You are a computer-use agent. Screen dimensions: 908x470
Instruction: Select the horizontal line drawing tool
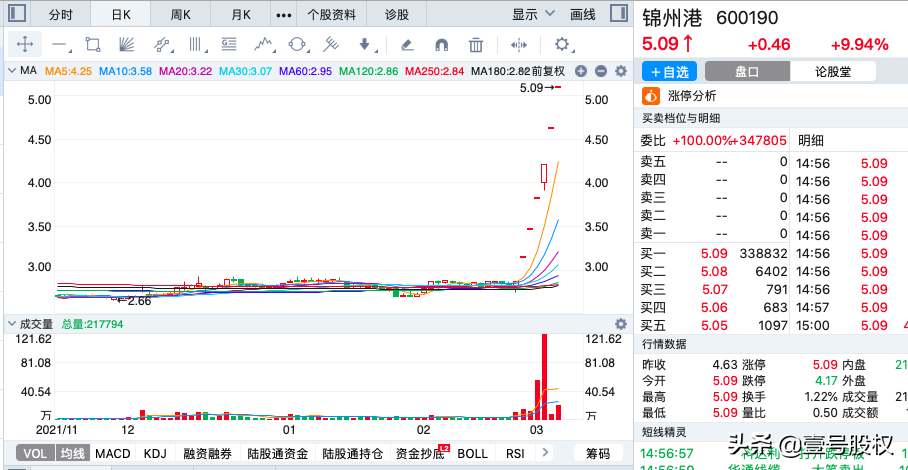60,45
